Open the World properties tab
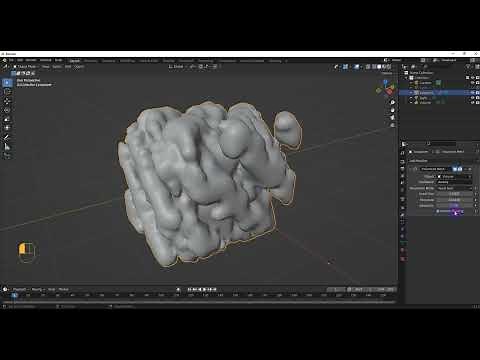Viewport: 480px width, 360px height. [x=403, y=191]
